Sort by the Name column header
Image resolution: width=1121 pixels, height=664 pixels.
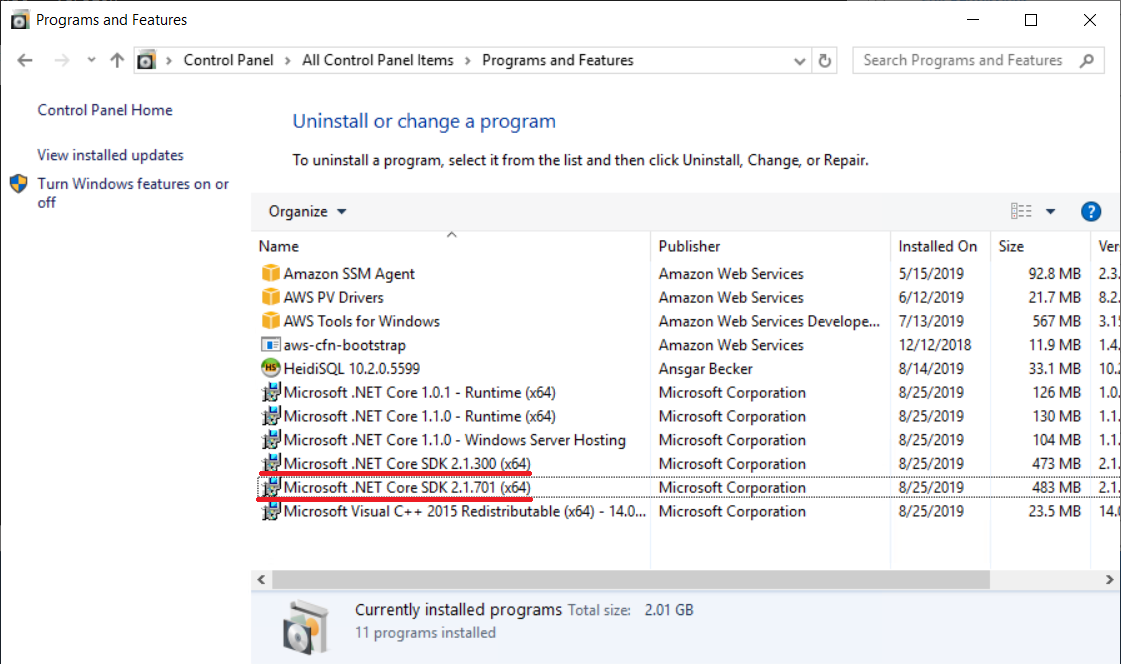[452, 246]
